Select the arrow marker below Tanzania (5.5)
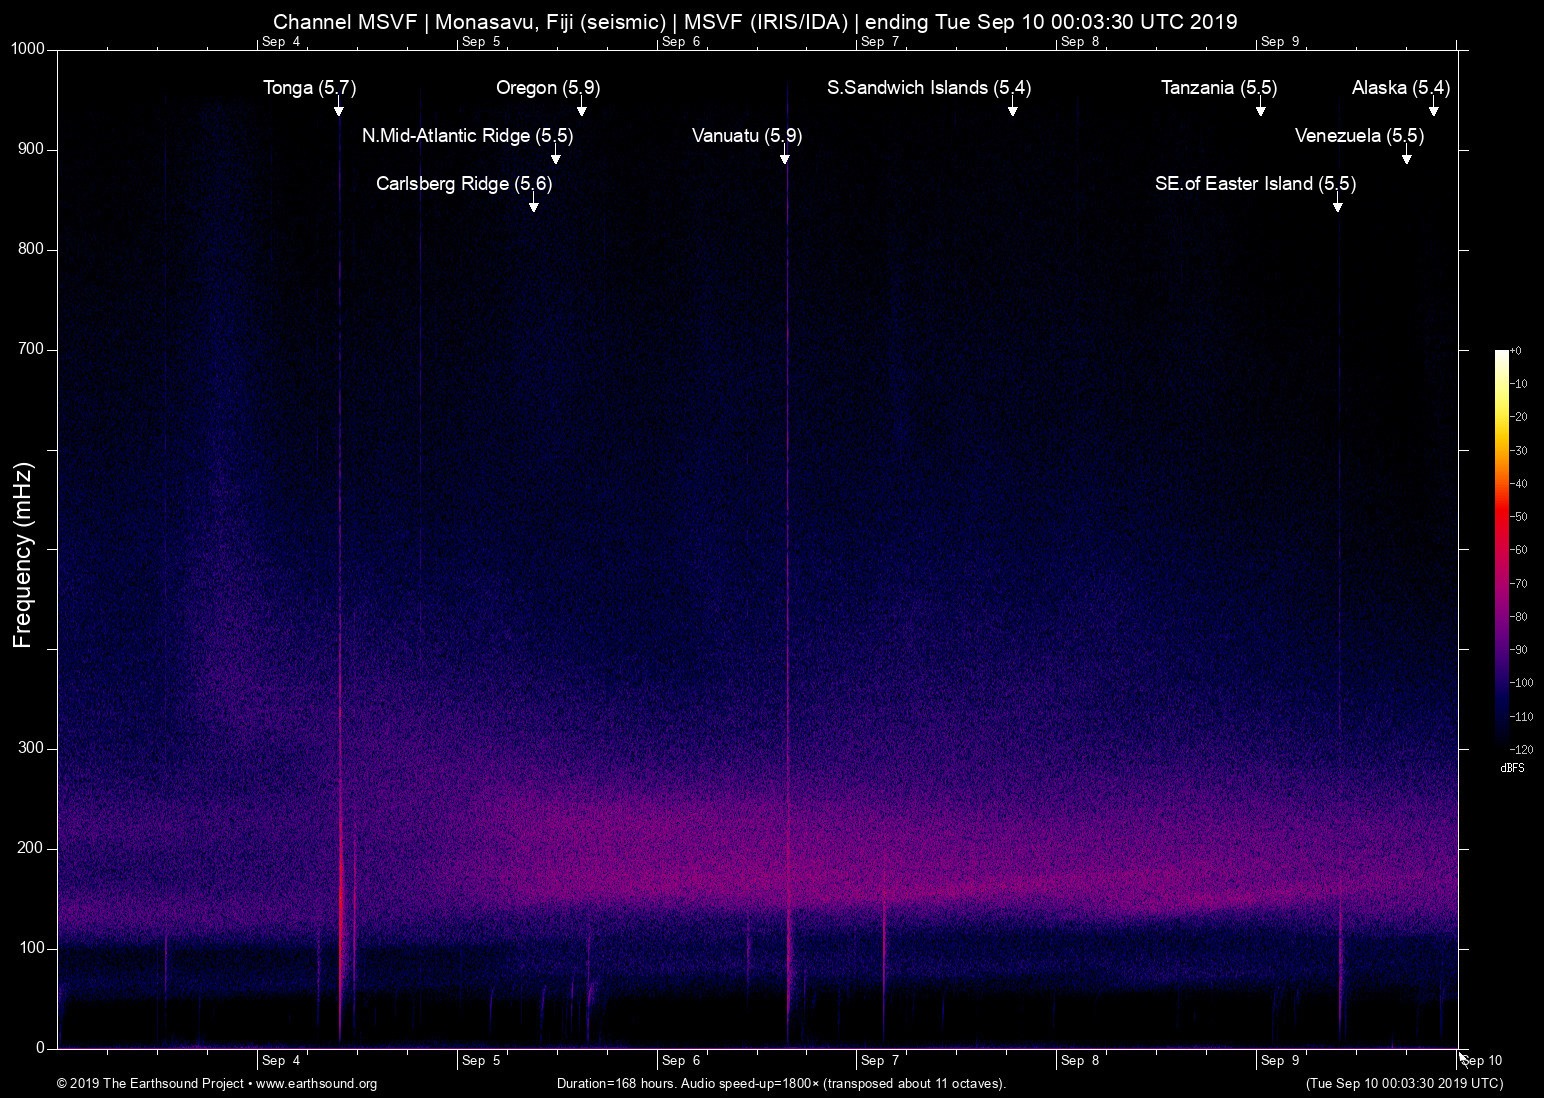1544x1098 pixels. (x=1261, y=108)
